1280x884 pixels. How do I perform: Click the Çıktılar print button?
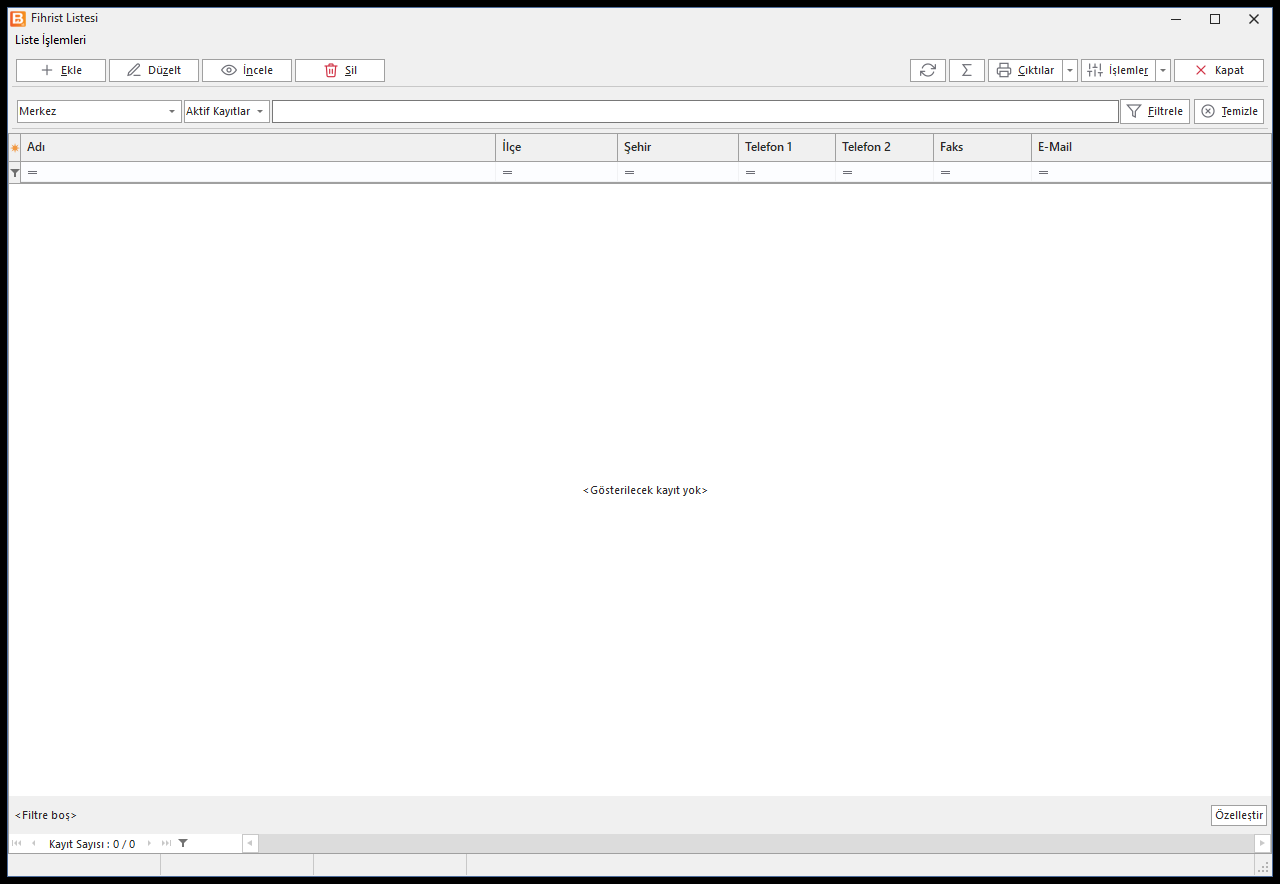[x=1025, y=70]
